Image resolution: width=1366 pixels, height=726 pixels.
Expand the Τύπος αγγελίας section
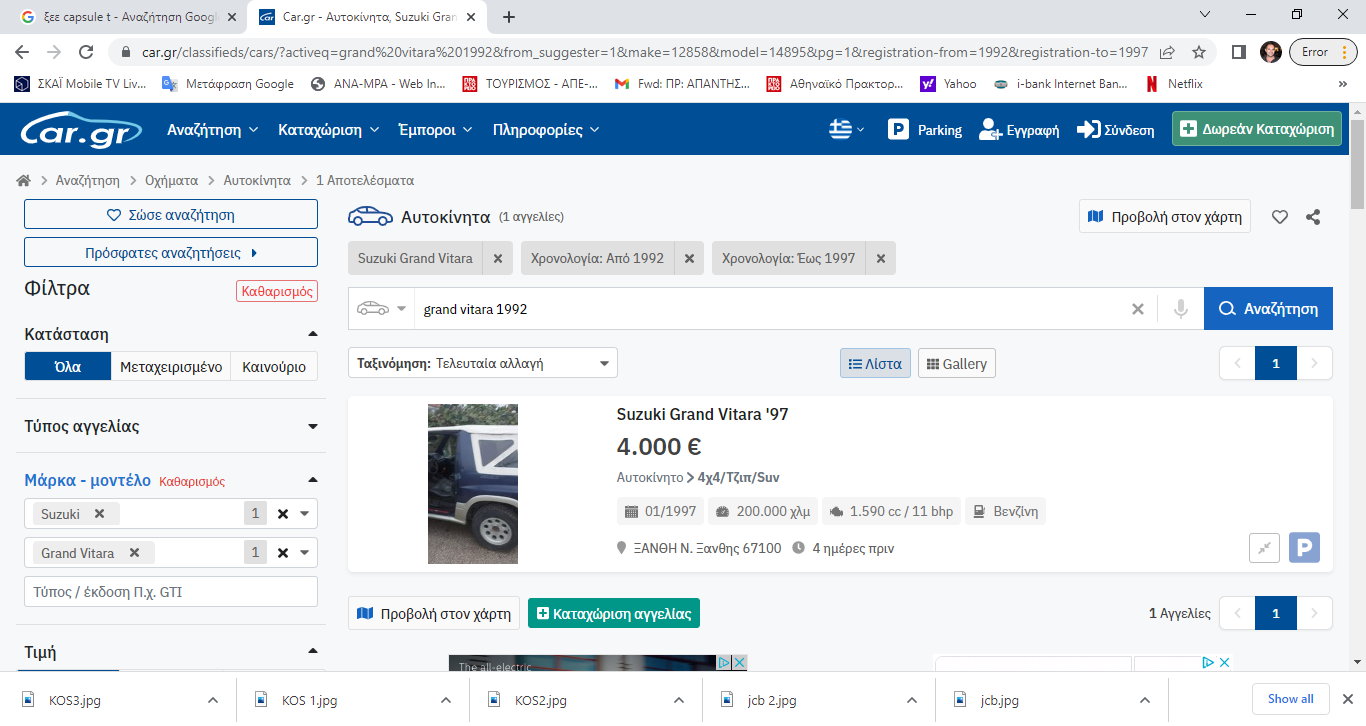[313, 427]
